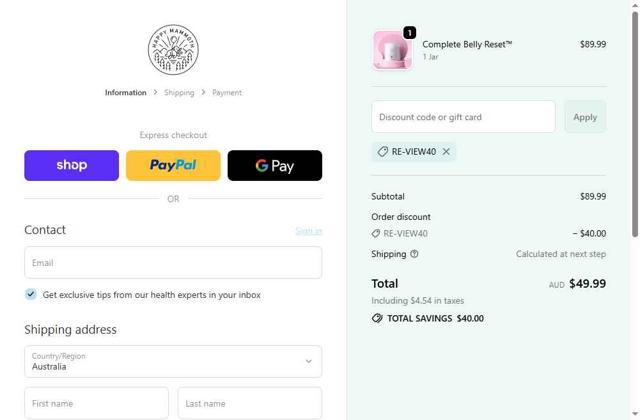Go to the Payment breadcrumb step
640x420 pixels.
tap(227, 93)
